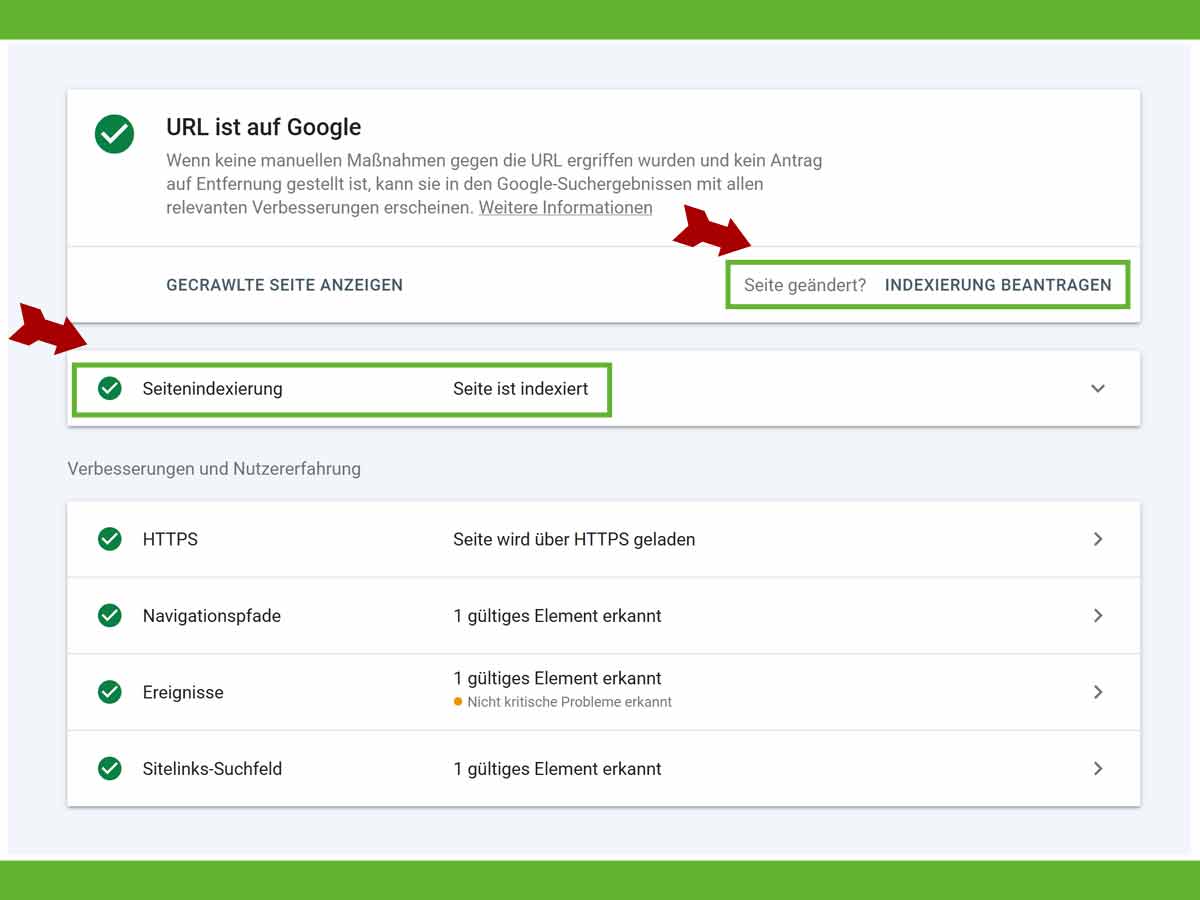This screenshot has width=1200, height=900.
Task: Expand the Seitenindexierung section chevron
Action: 1098,388
